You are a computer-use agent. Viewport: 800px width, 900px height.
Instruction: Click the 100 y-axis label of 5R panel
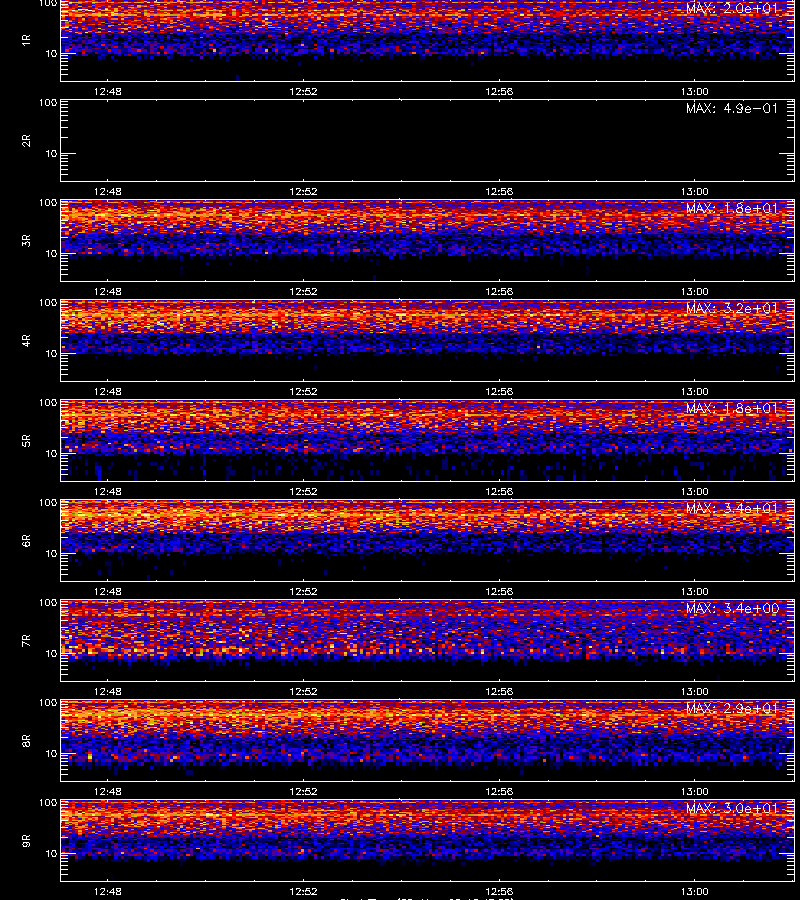coord(48,403)
